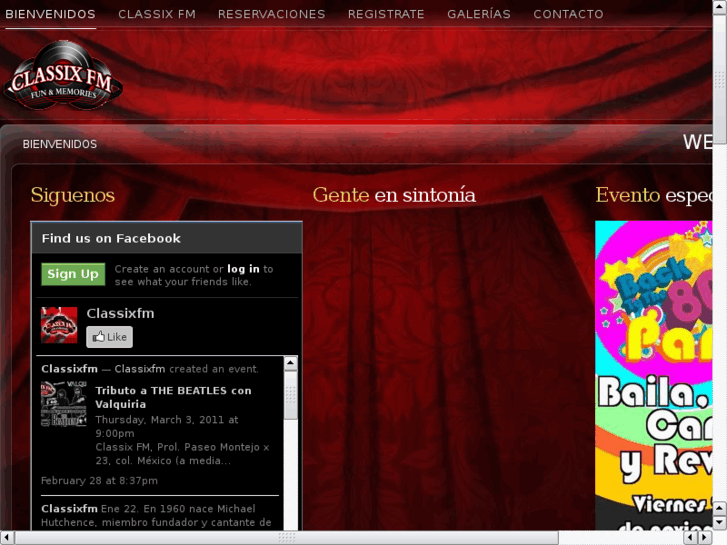Click the 'Classix FM, Prol. Paseo Montejo' address text
Viewport: 727px width, 545px height.
[182, 454]
